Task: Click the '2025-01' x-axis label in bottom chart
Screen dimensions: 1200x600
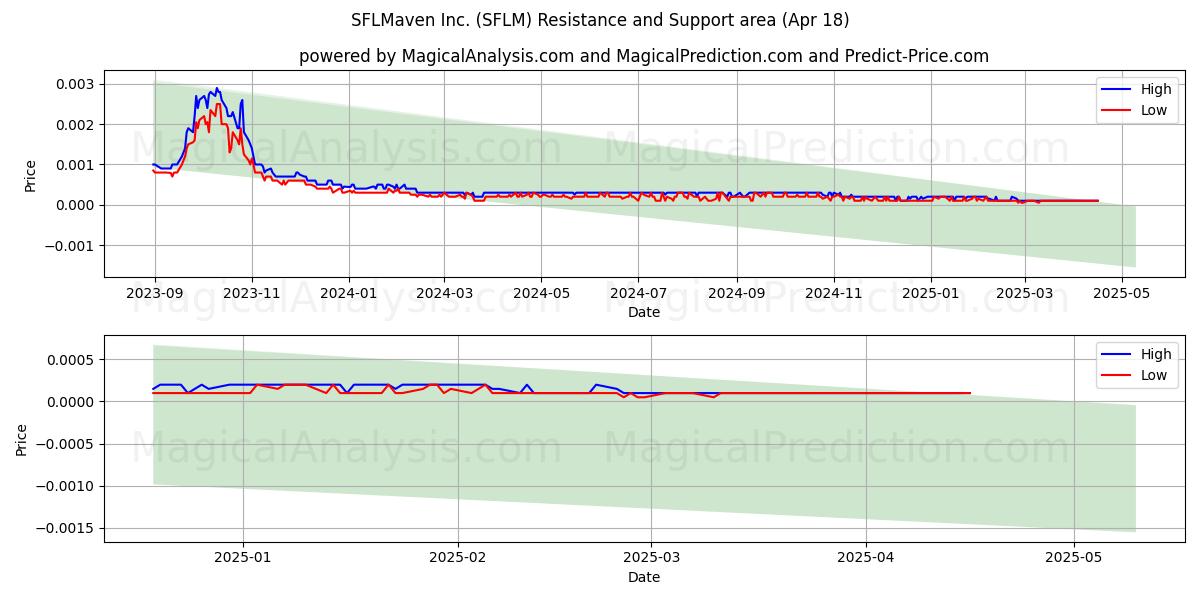Action: tap(243, 558)
